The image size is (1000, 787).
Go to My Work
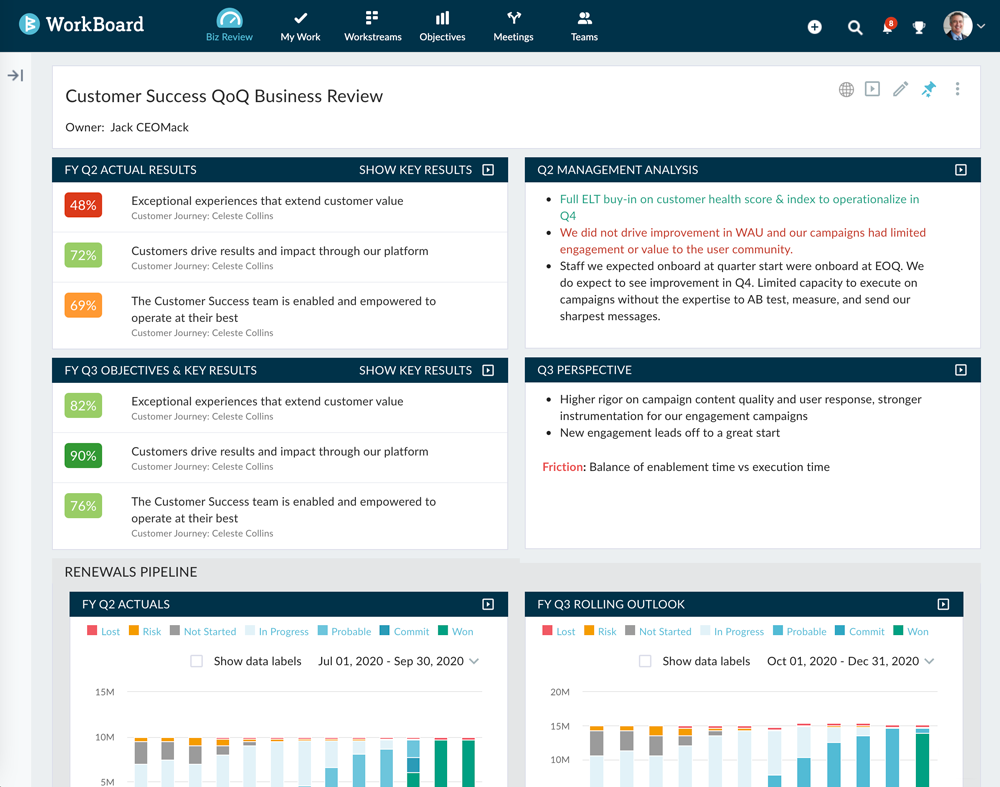(300, 26)
